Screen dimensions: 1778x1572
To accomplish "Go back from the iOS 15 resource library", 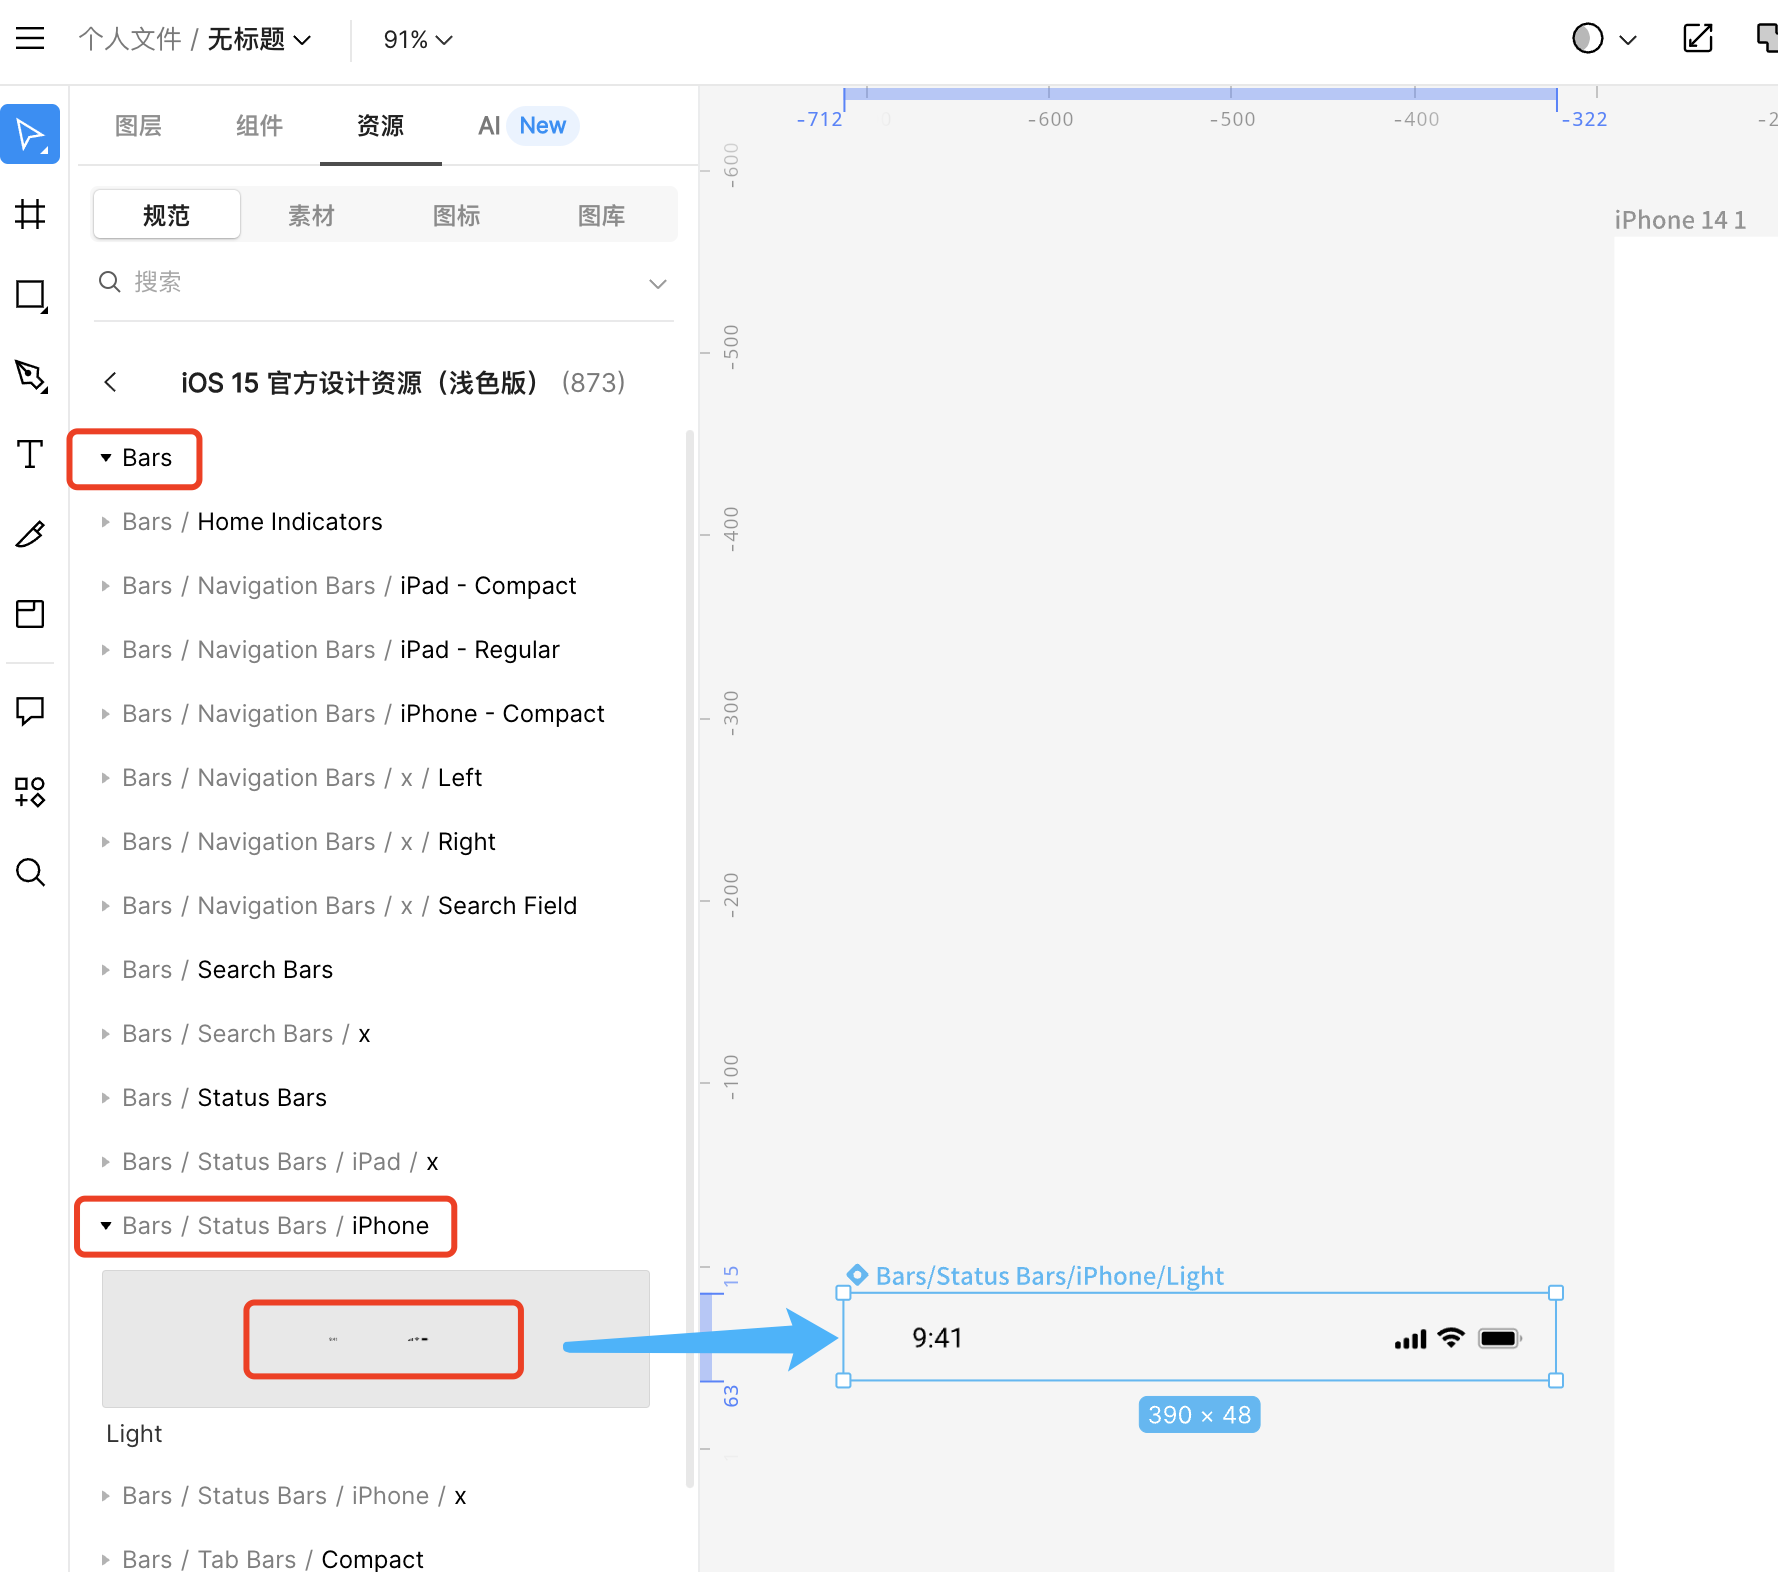I will coord(110,382).
